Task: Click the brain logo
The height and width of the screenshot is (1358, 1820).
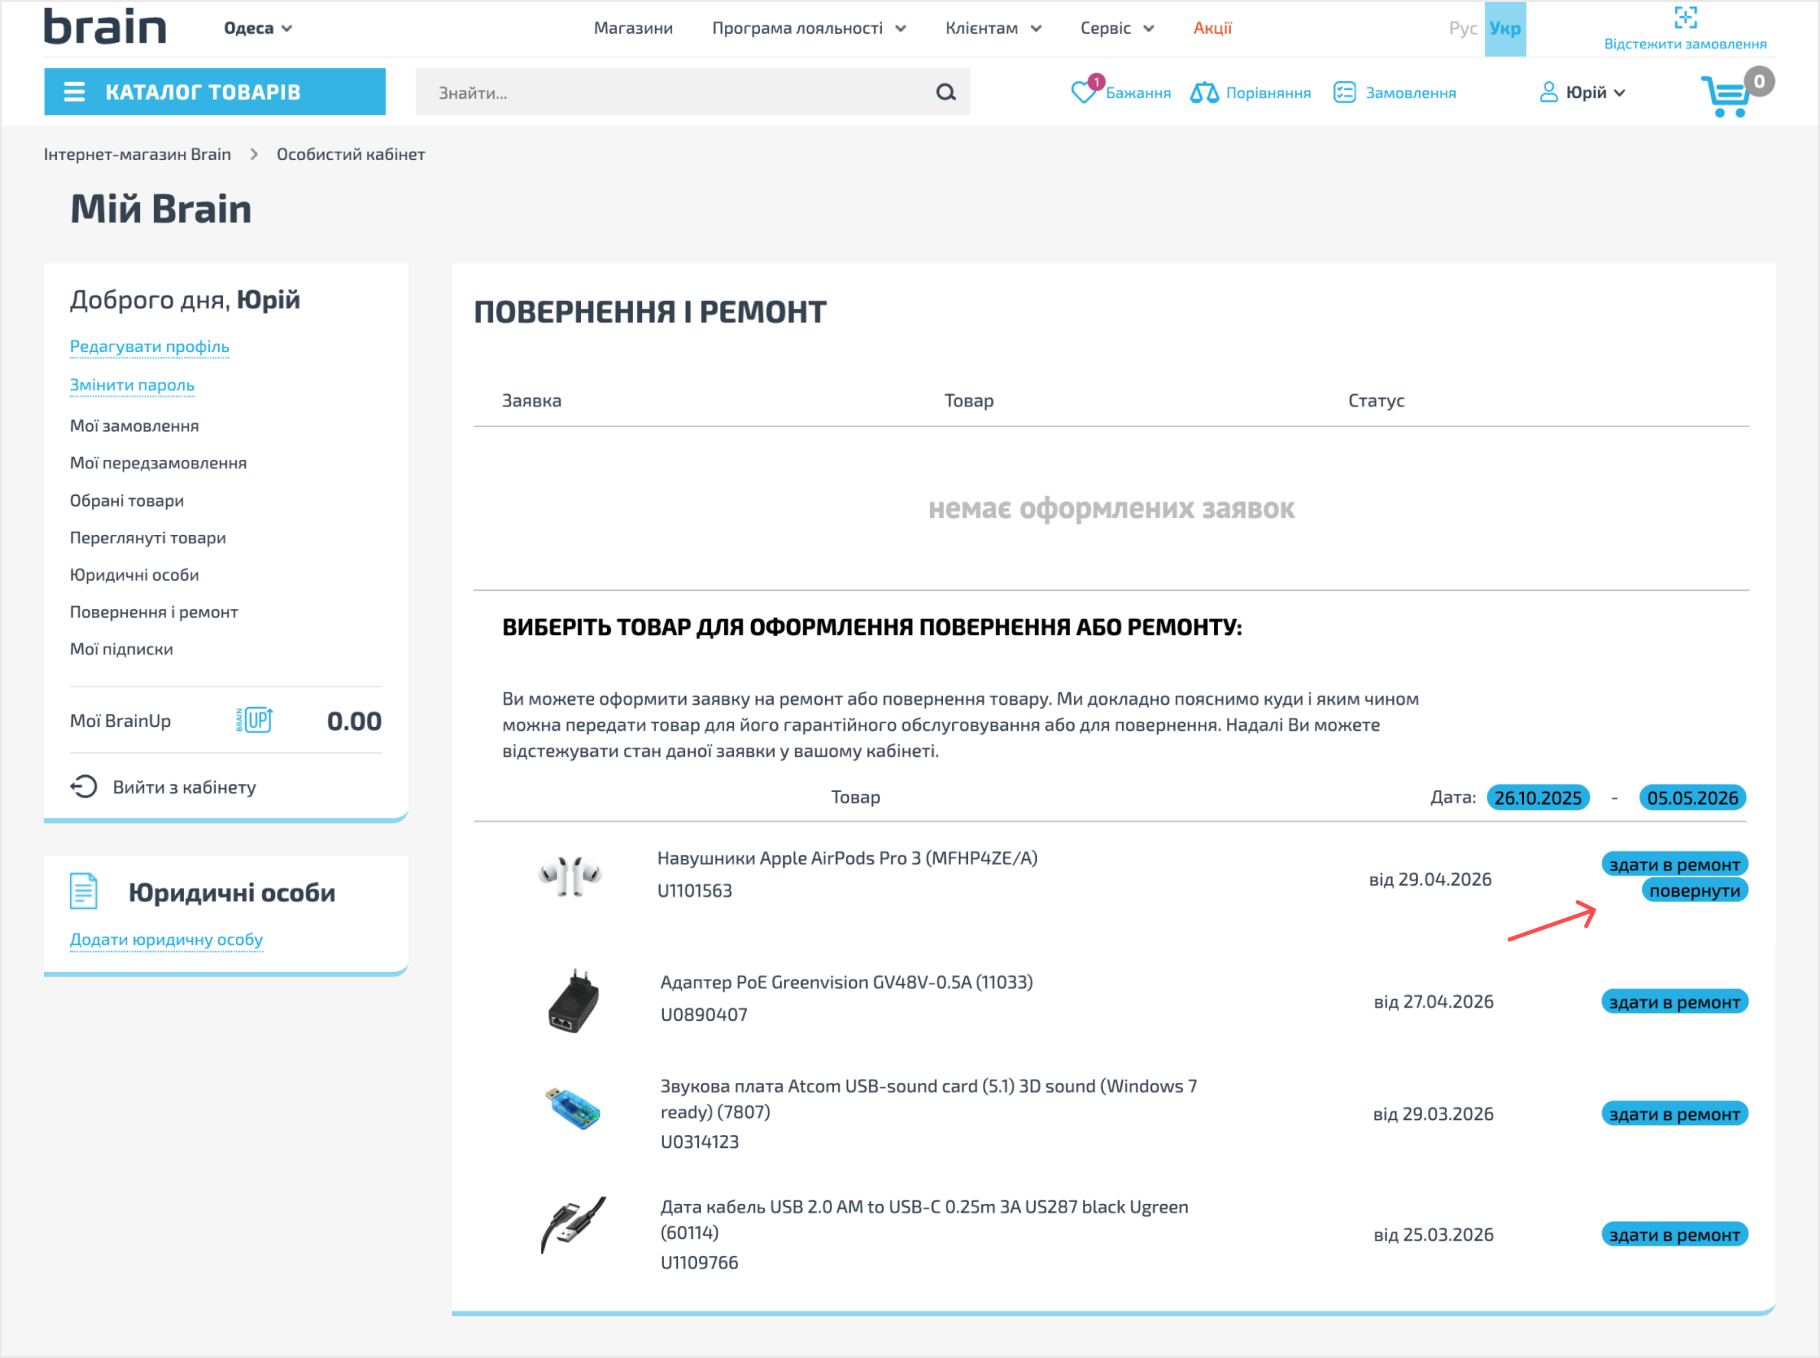Action: pos(105,27)
